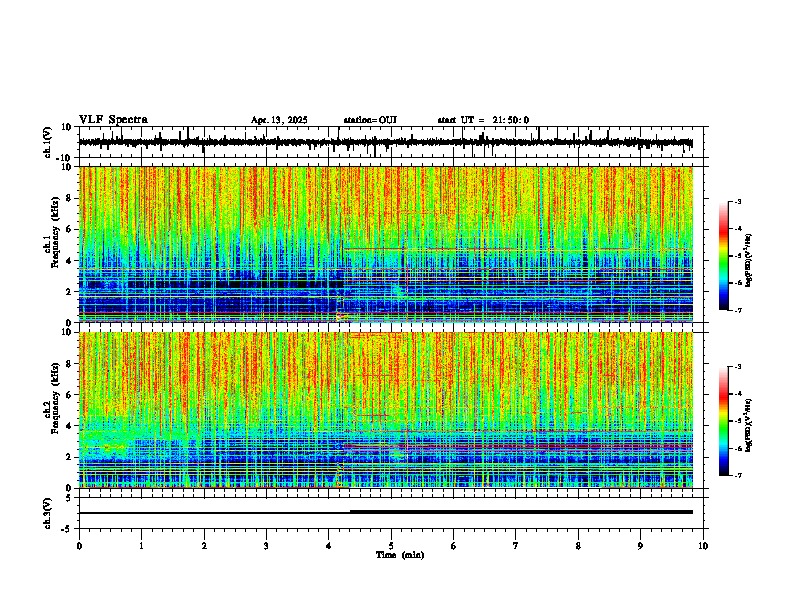This screenshot has width=792, height=612.
Task: Click the ch.1 spectrogram plot area
Action: (386, 244)
